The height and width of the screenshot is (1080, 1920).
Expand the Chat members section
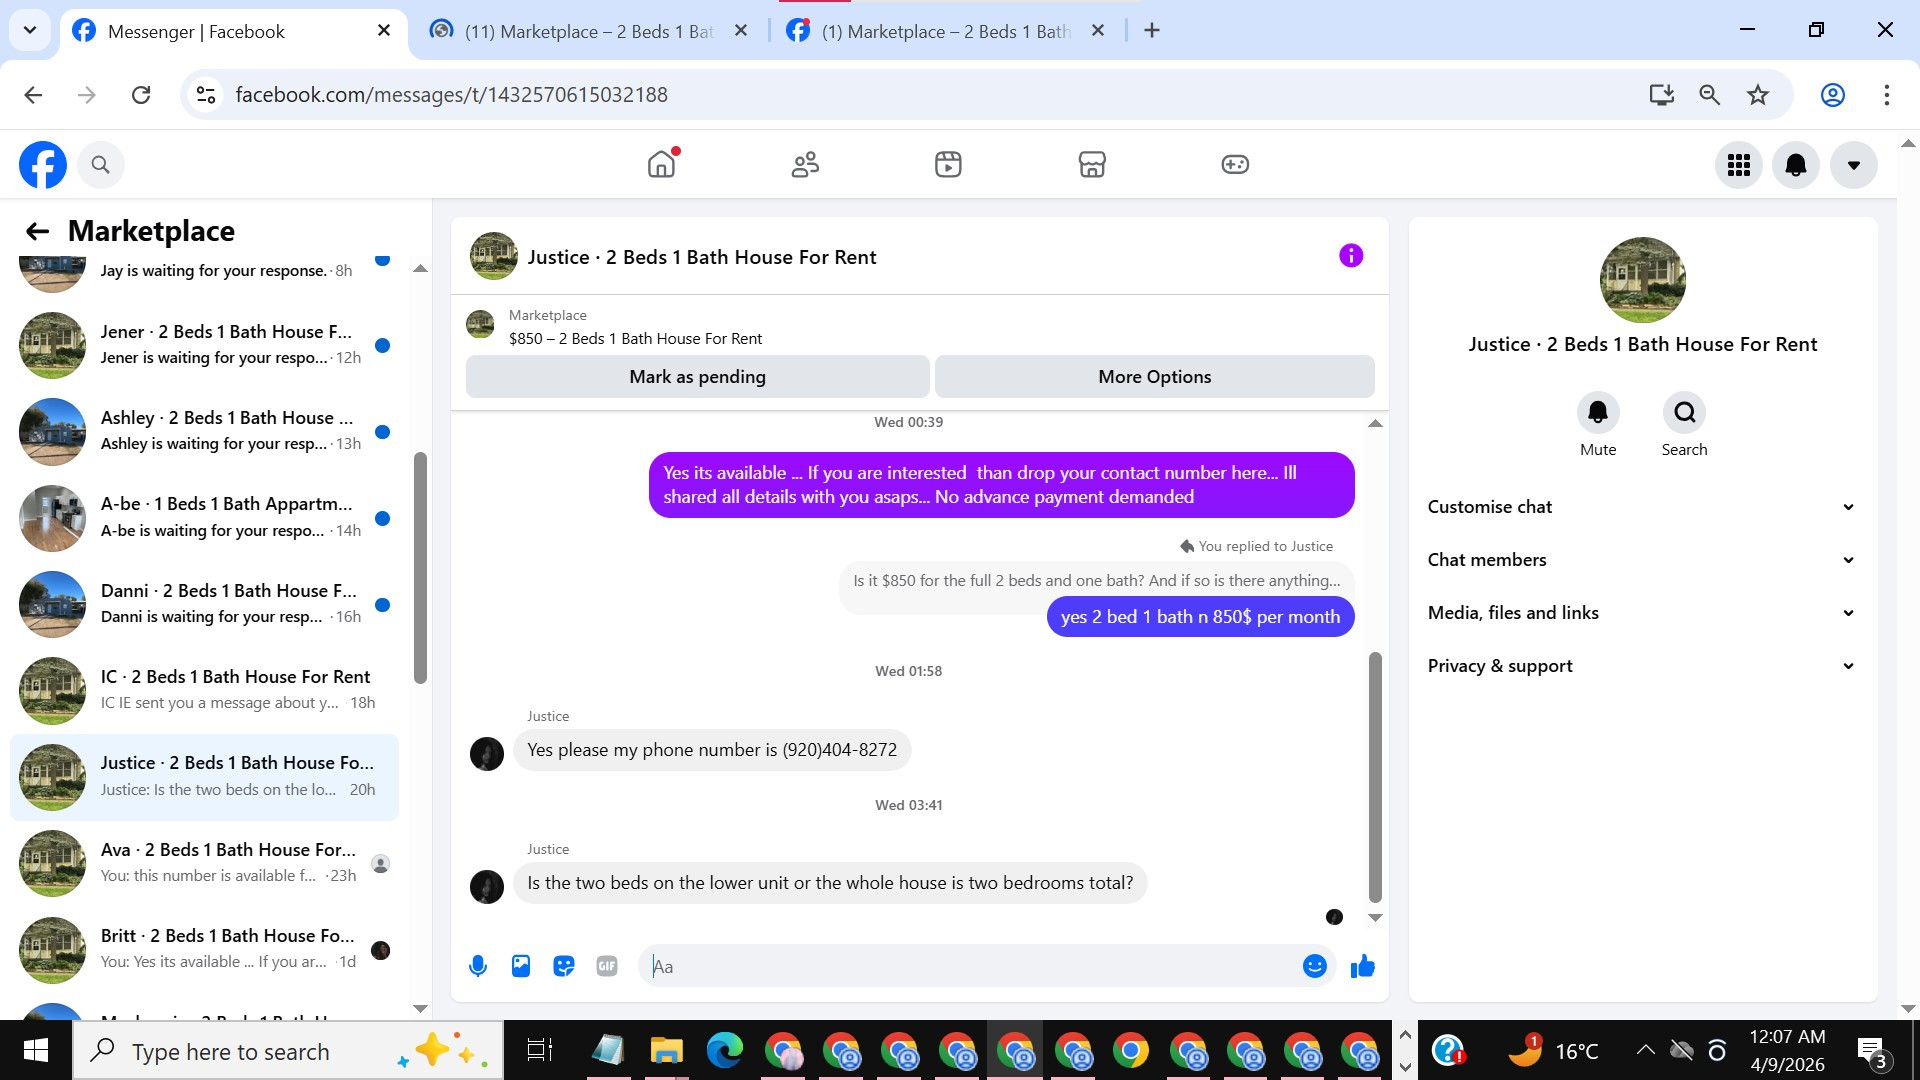click(x=1641, y=560)
